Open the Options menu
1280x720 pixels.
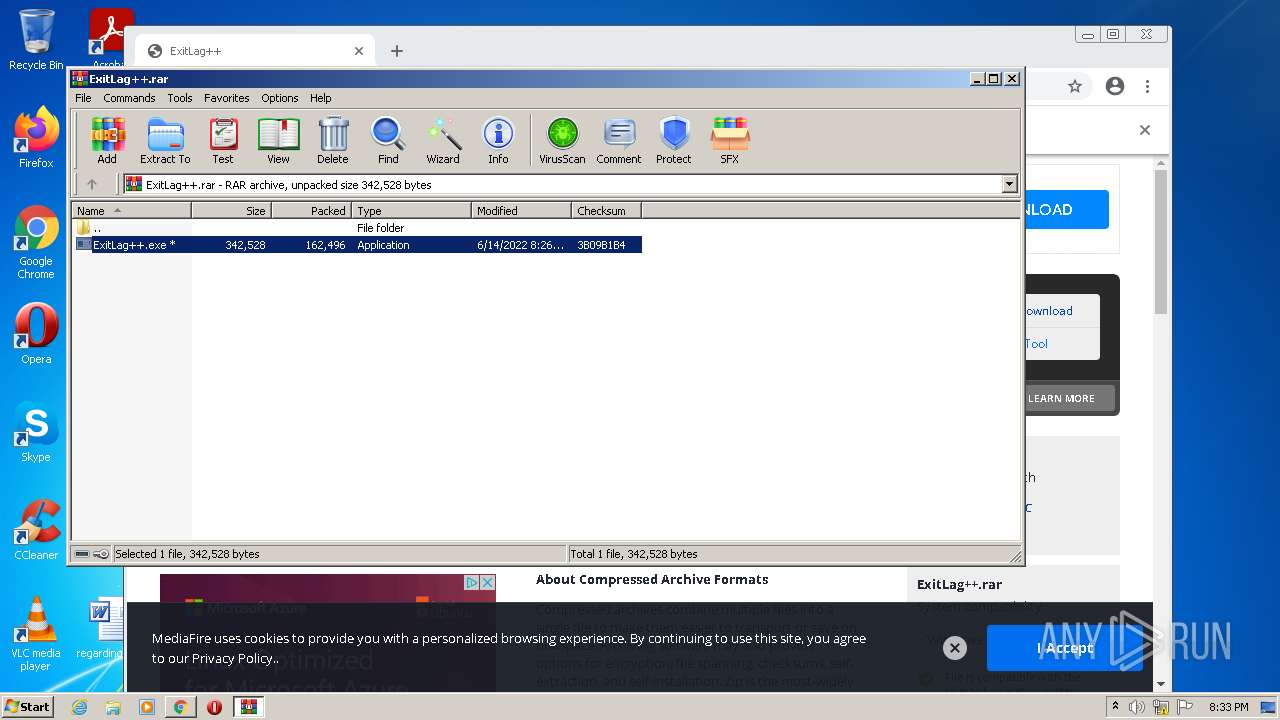[x=280, y=98]
